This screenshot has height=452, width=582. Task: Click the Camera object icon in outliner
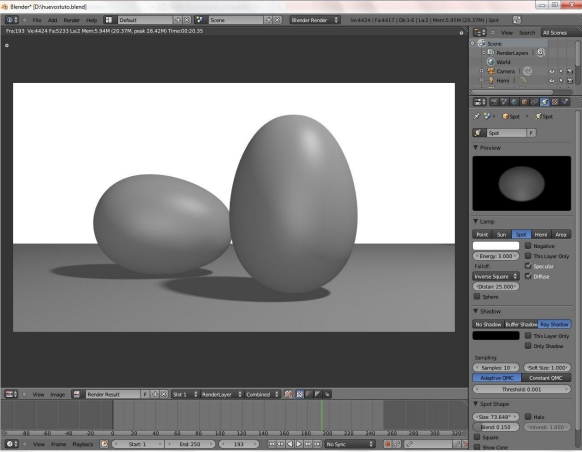coord(491,71)
